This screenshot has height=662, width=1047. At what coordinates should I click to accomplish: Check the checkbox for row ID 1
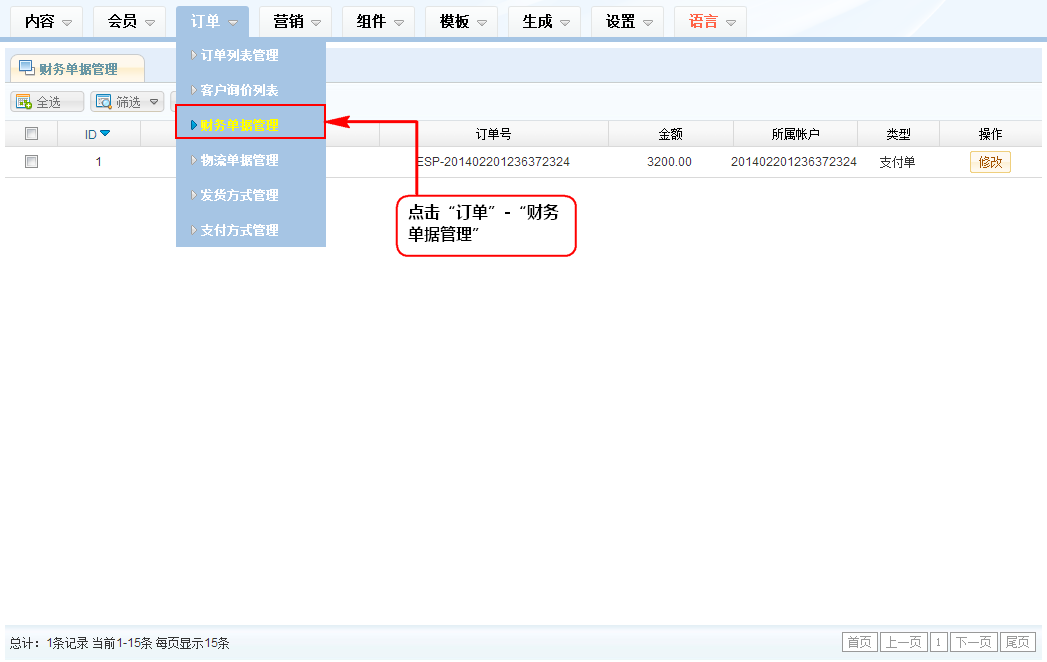31,161
